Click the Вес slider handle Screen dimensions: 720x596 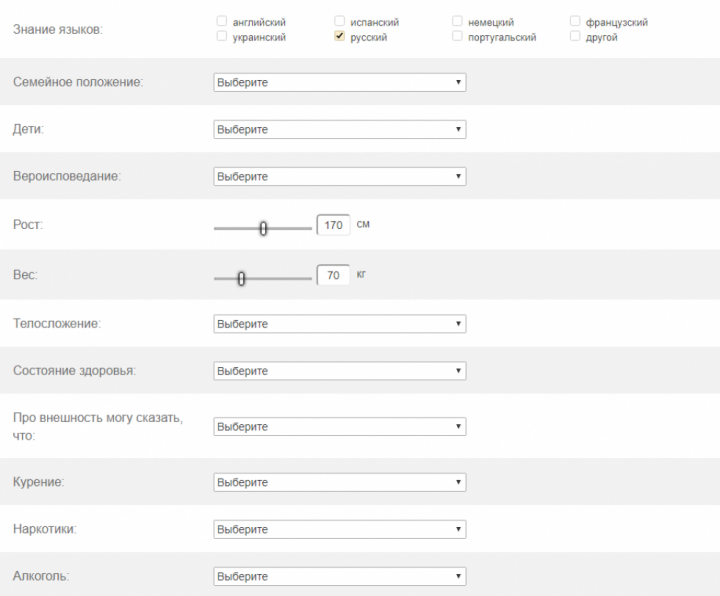[241, 278]
